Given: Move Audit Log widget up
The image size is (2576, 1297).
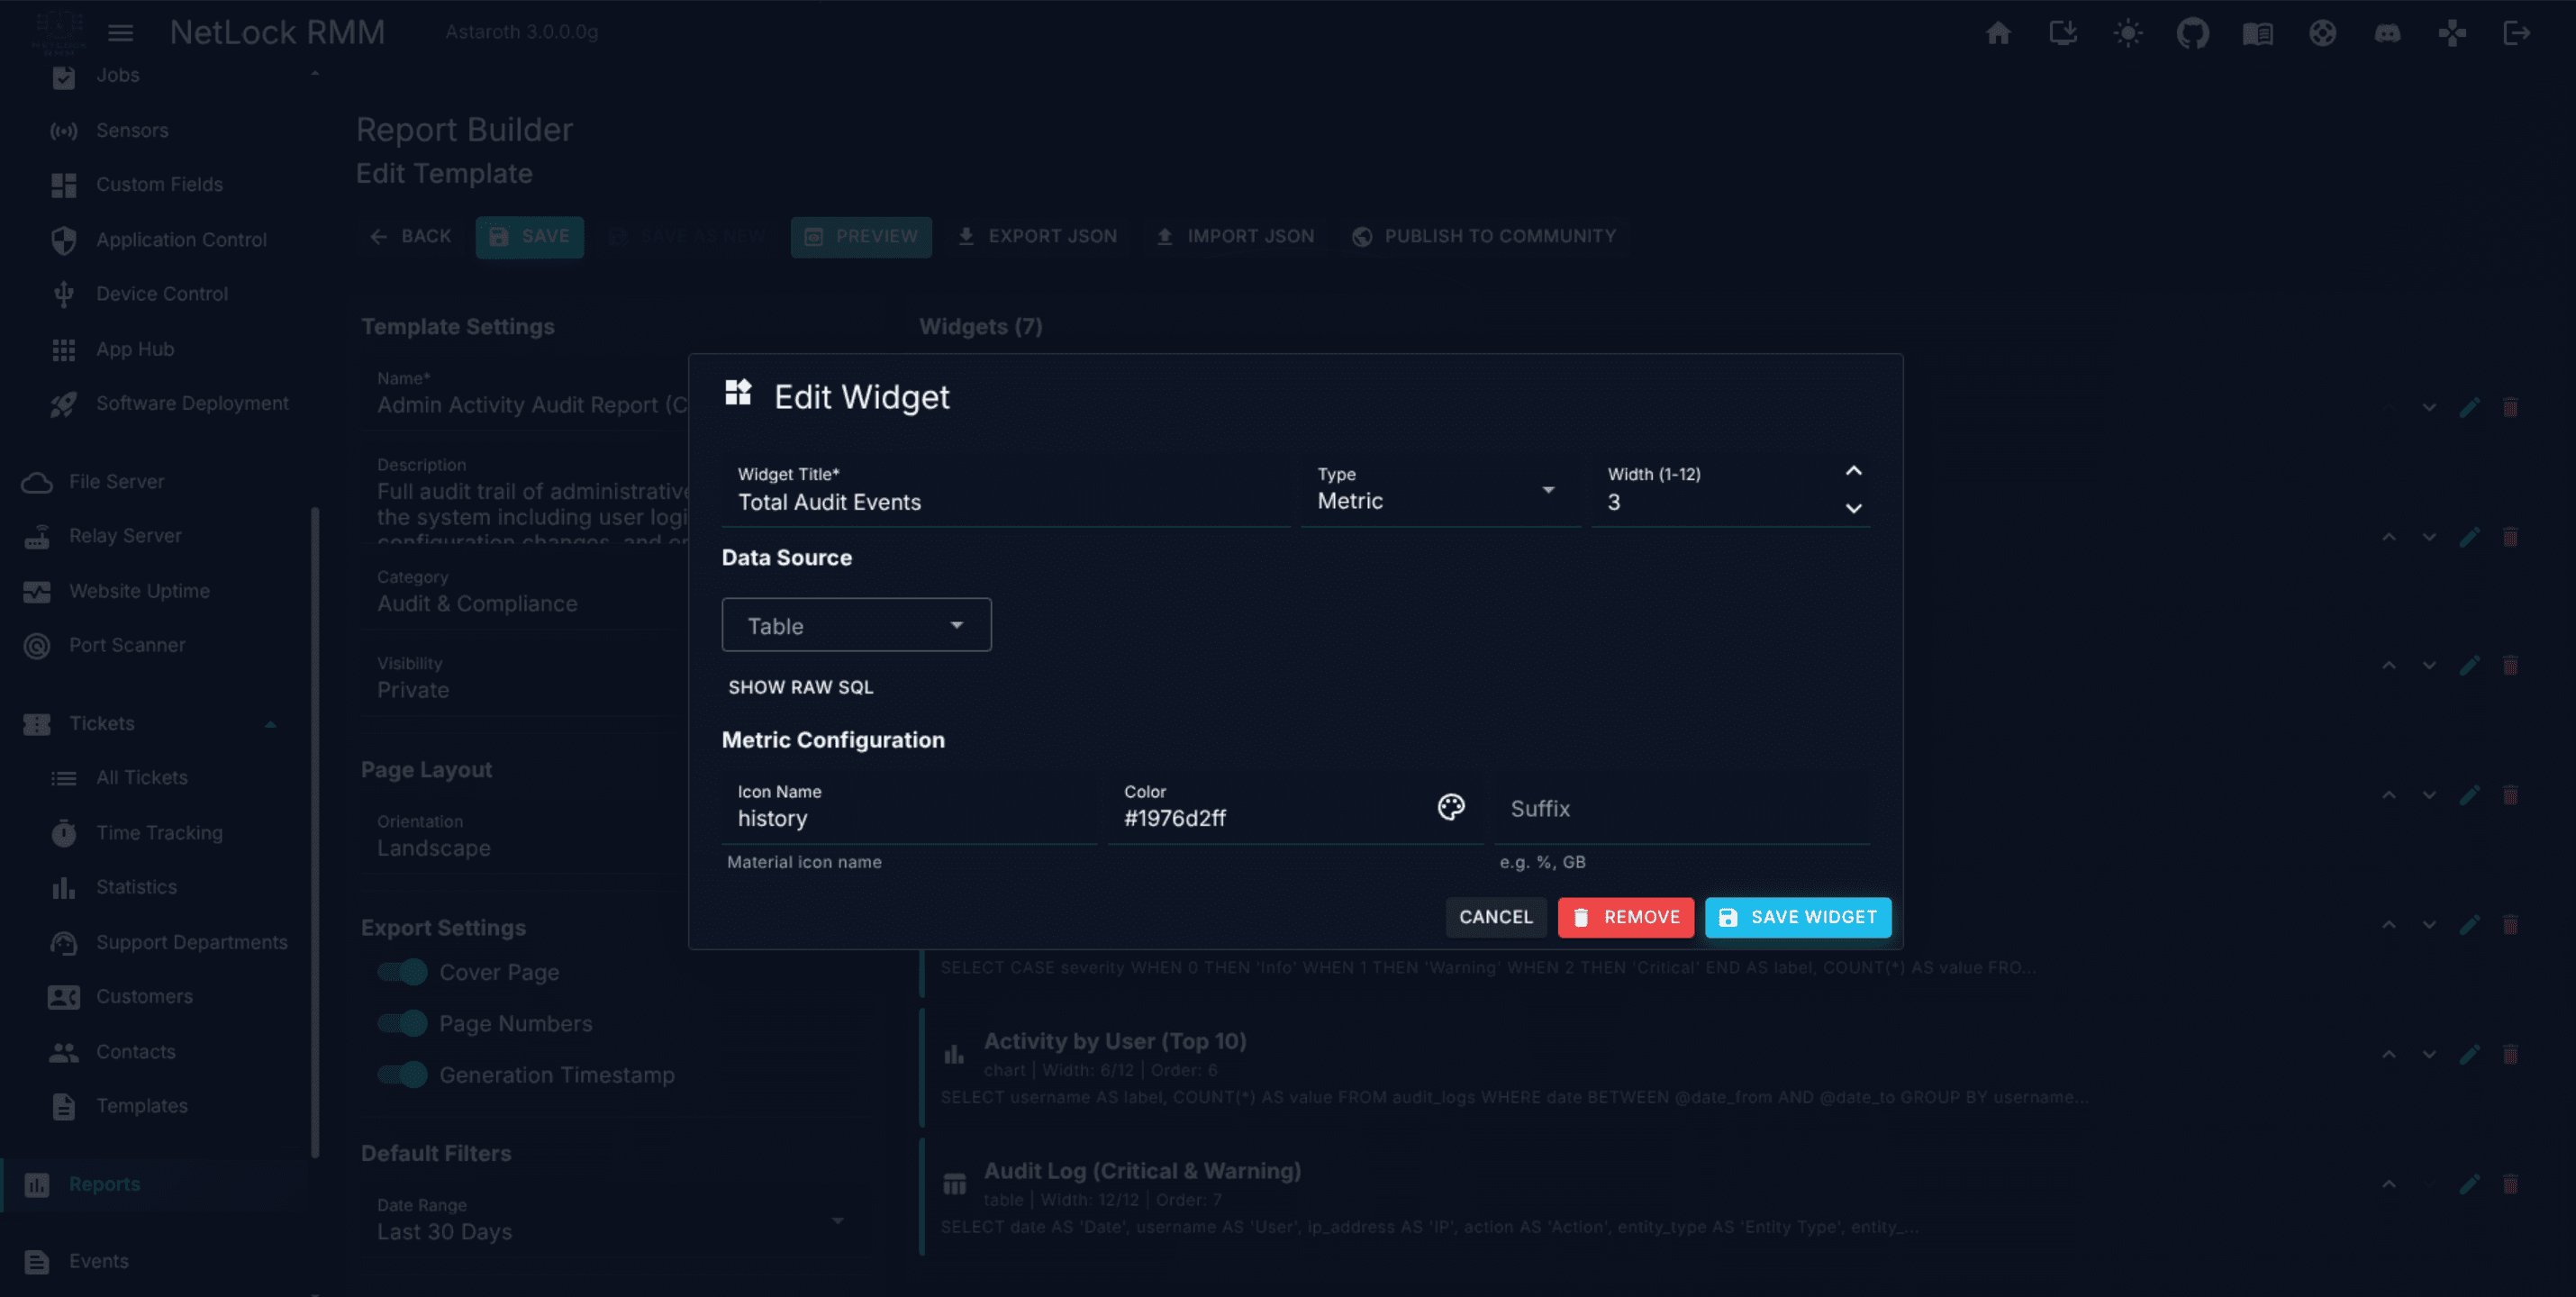Looking at the screenshot, I should pyautogui.click(x=2389, y=1184).
